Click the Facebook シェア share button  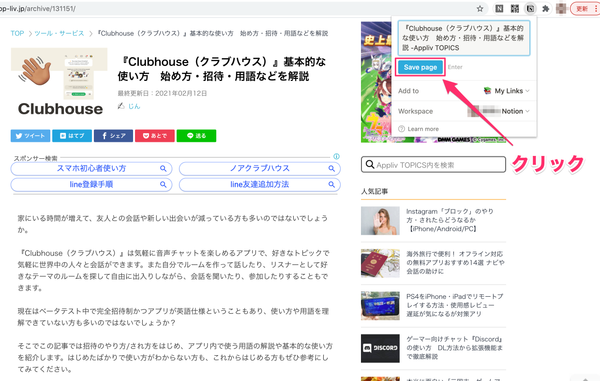pyautogui.click(x=113, y=136)
